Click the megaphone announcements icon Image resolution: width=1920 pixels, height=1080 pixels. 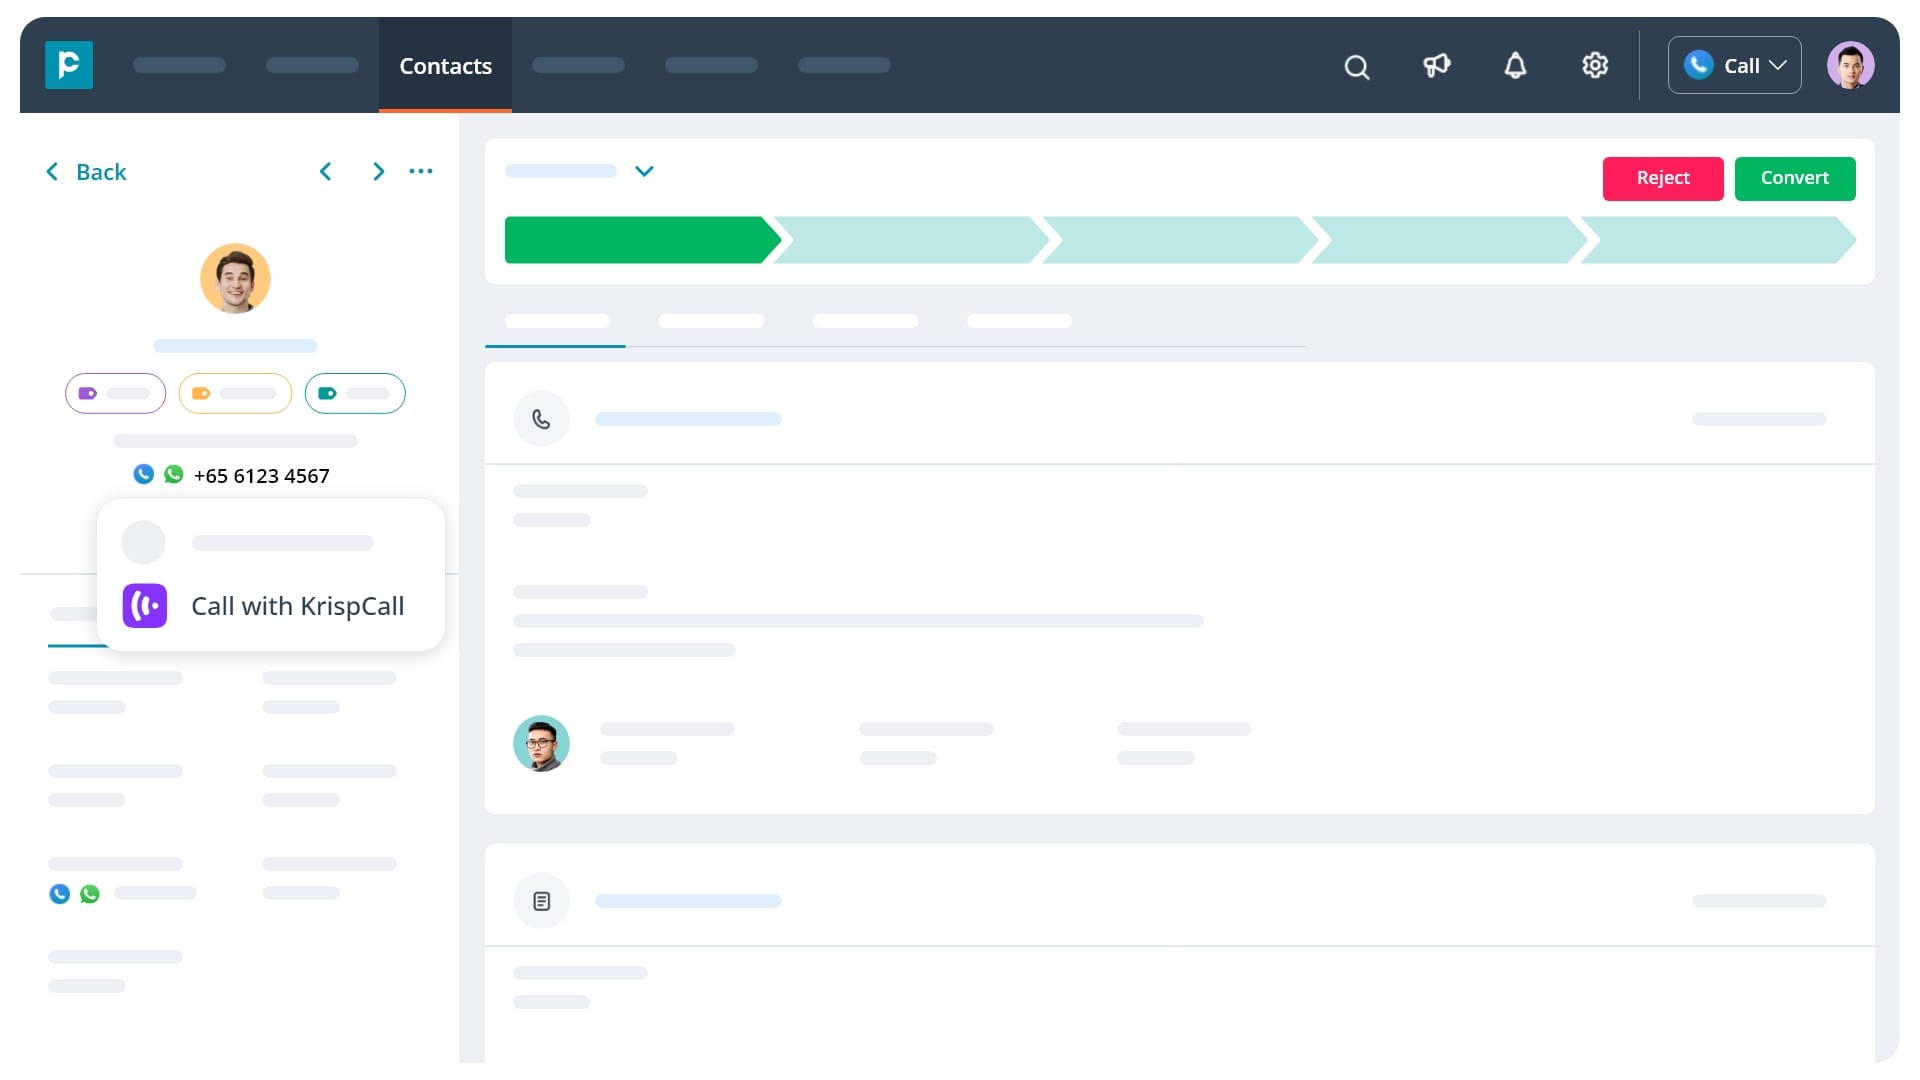click(x=1437, y=65)
